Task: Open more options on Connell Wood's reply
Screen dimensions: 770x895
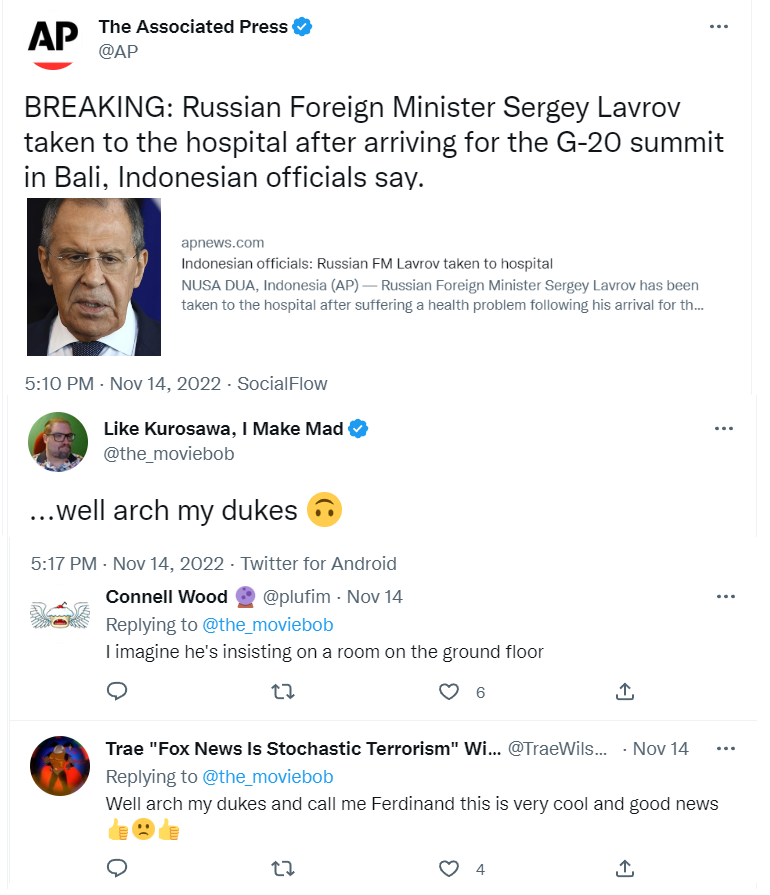Action: pyautogui.click(x=725, y=597)
